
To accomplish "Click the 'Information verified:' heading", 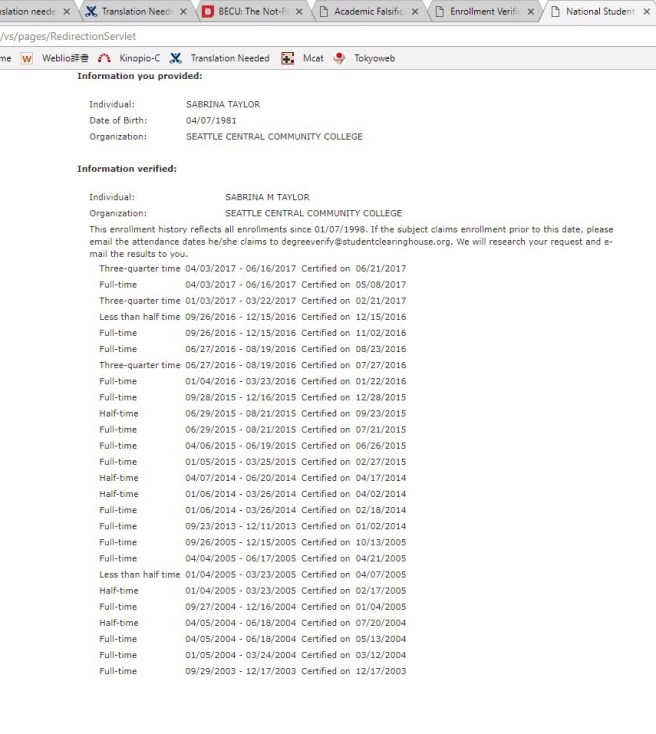I will (127, 169).
